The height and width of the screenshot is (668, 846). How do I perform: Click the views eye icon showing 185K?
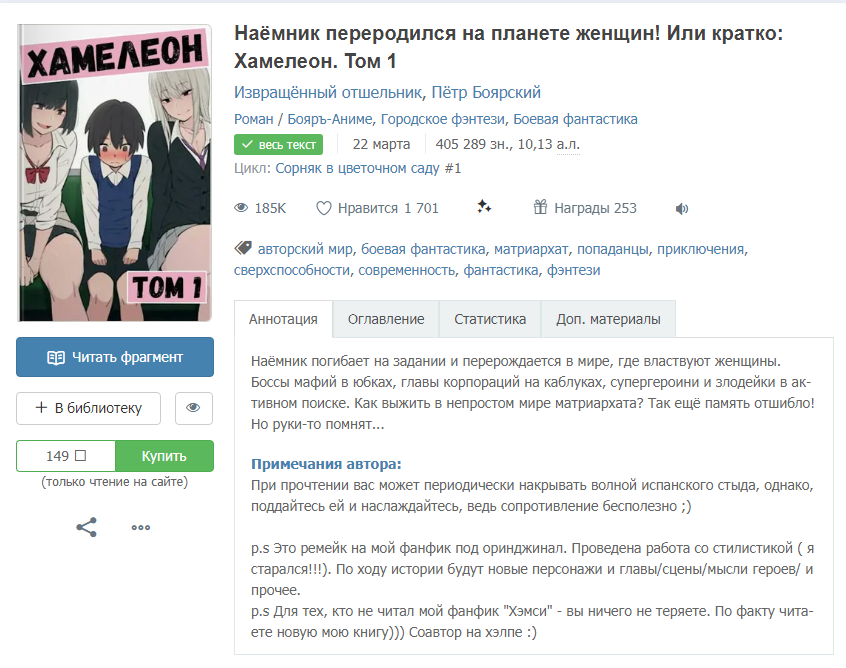click(241, 208)
